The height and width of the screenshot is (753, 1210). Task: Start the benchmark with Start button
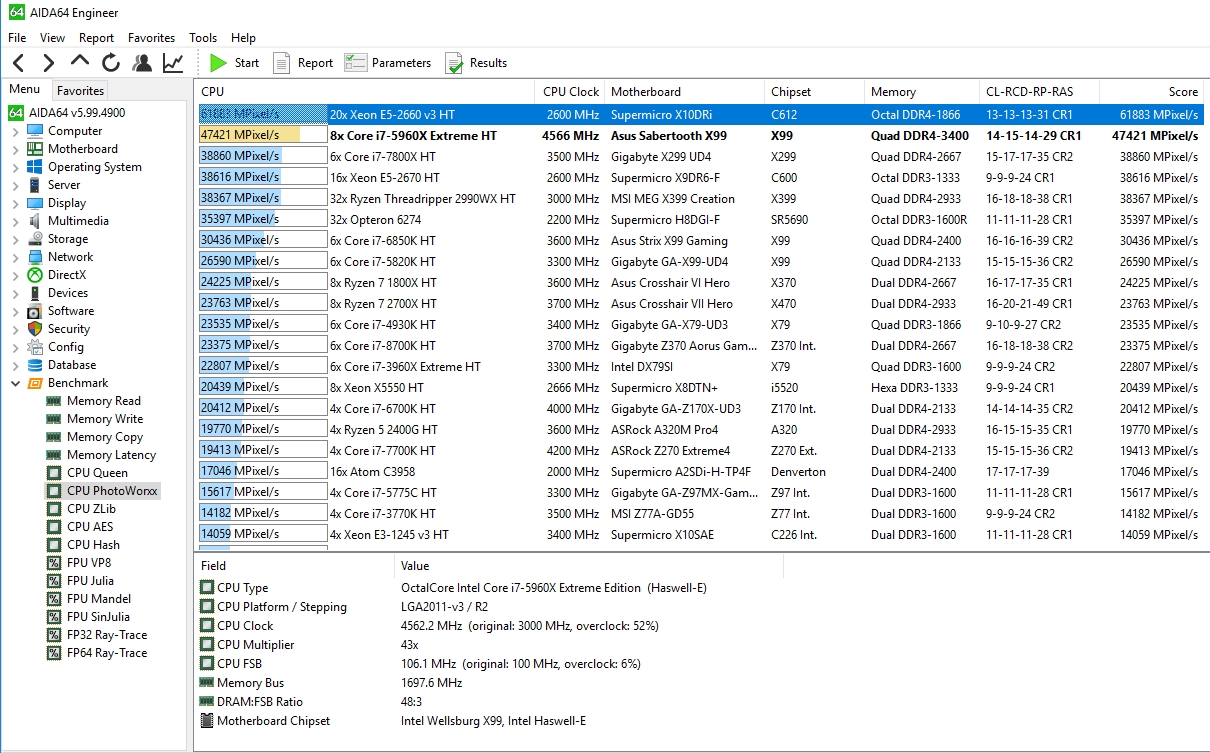pos(235,63)
